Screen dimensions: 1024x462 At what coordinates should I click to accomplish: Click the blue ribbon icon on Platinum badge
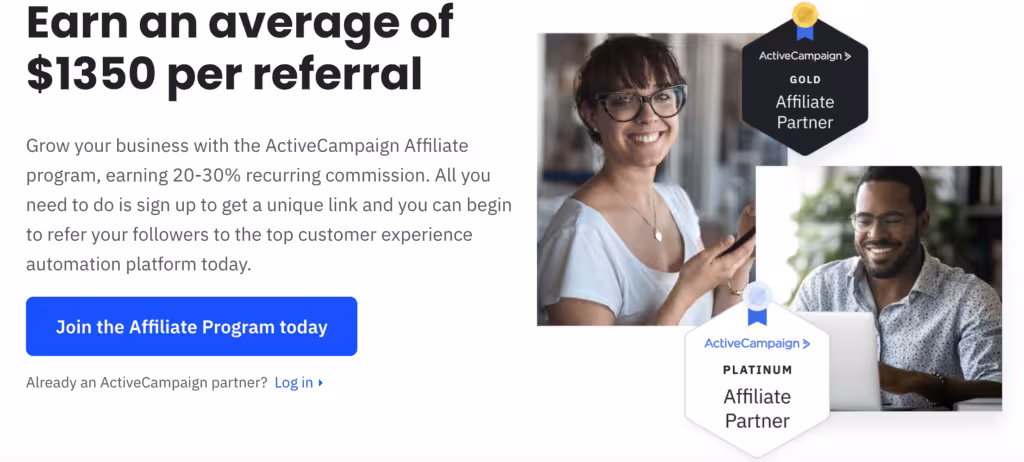point(757,302)
